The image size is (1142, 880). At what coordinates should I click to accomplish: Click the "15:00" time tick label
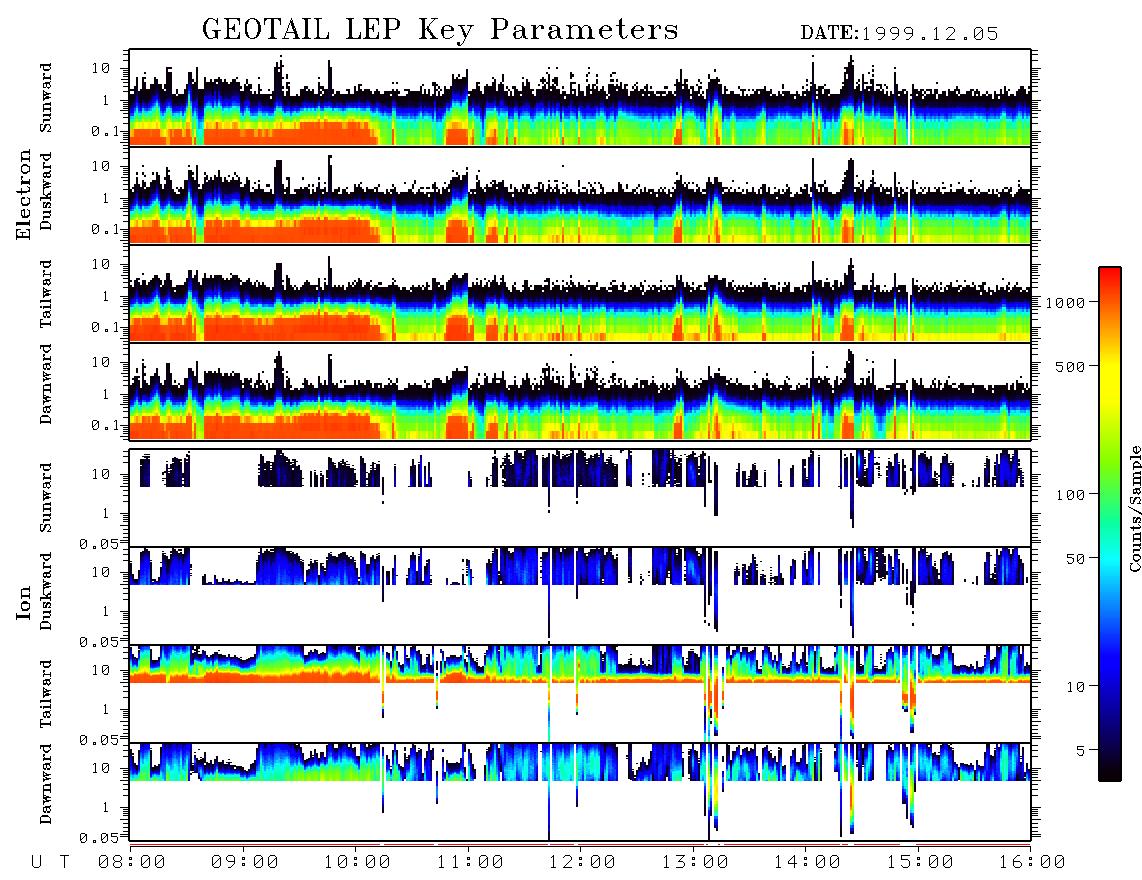pyautogui.click(x=920, y=862)
